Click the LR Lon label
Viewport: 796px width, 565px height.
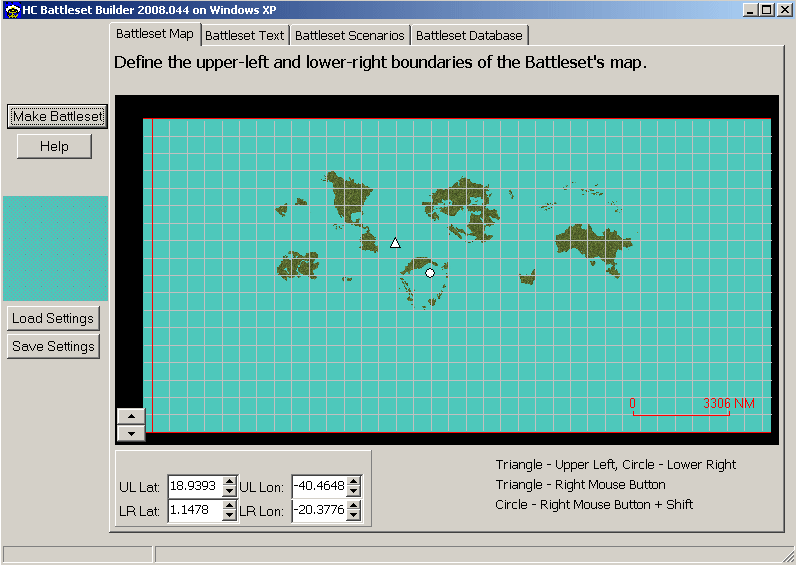coord(261,511)
